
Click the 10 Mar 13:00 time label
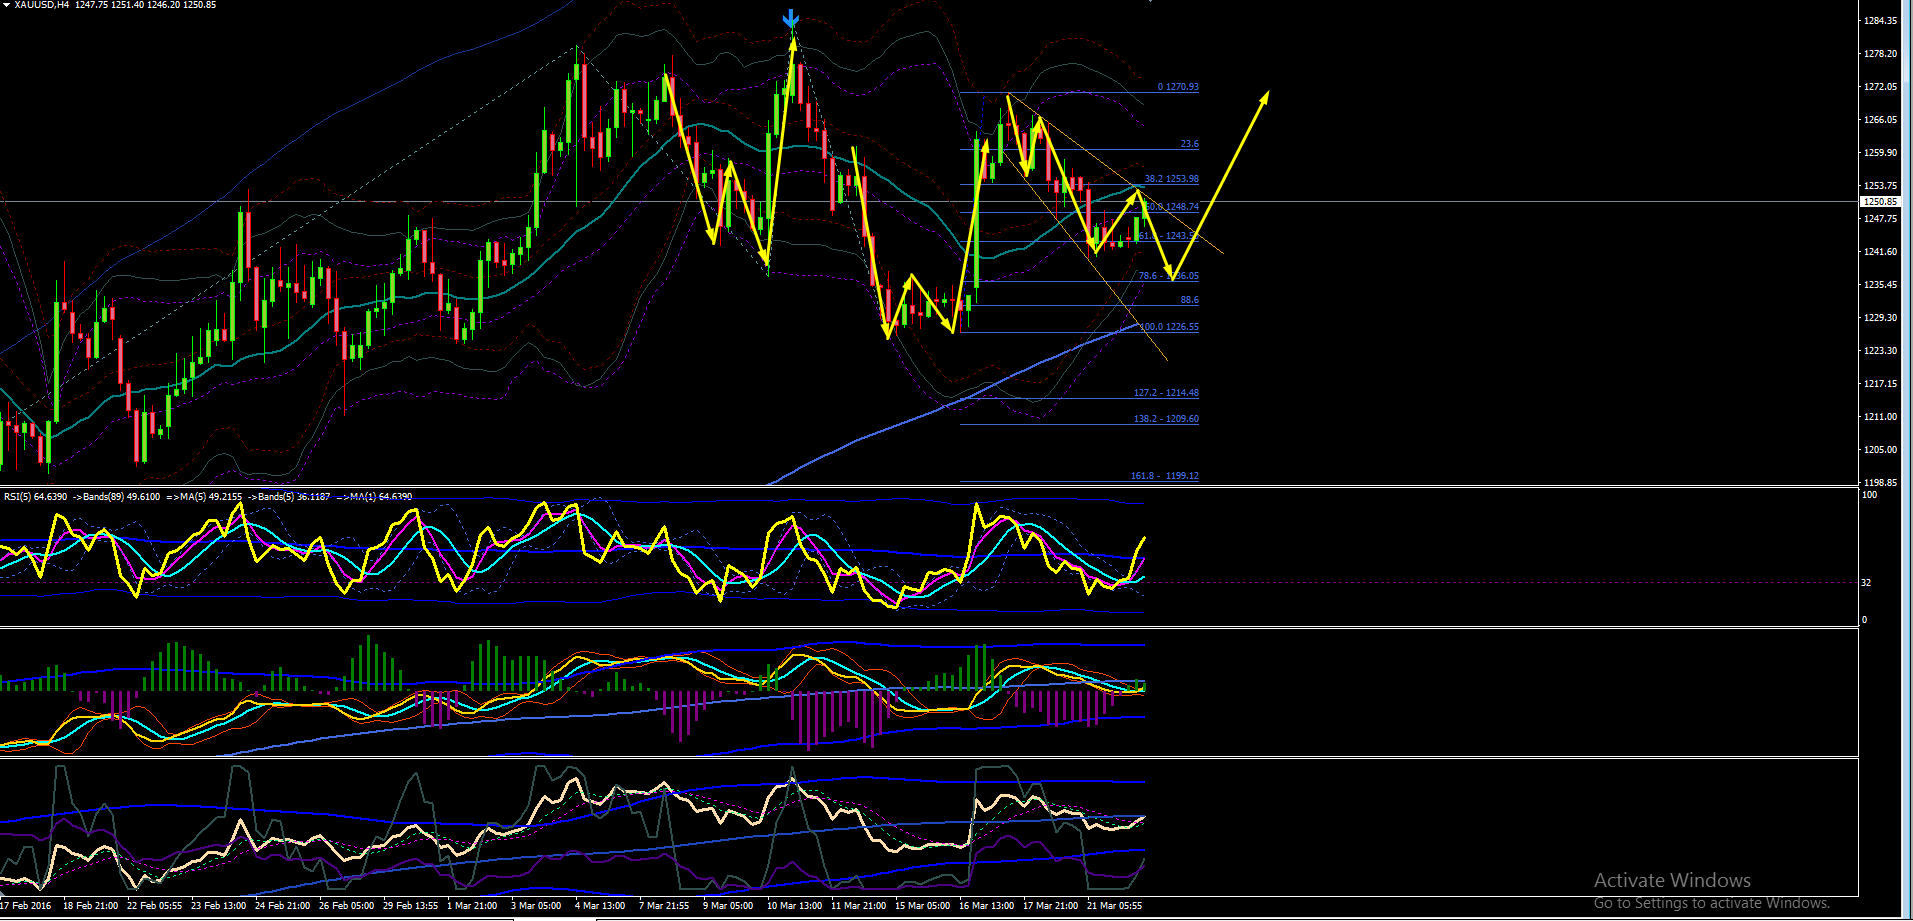[x=794, y=906]
